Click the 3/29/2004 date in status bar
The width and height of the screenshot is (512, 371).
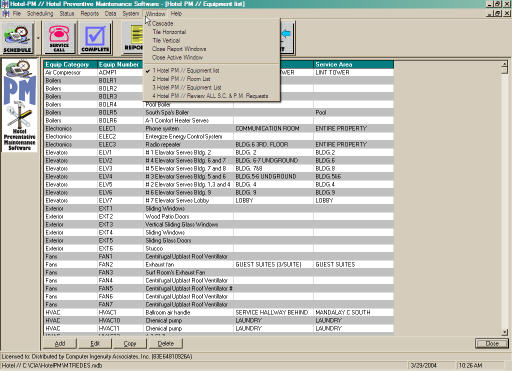423,365
